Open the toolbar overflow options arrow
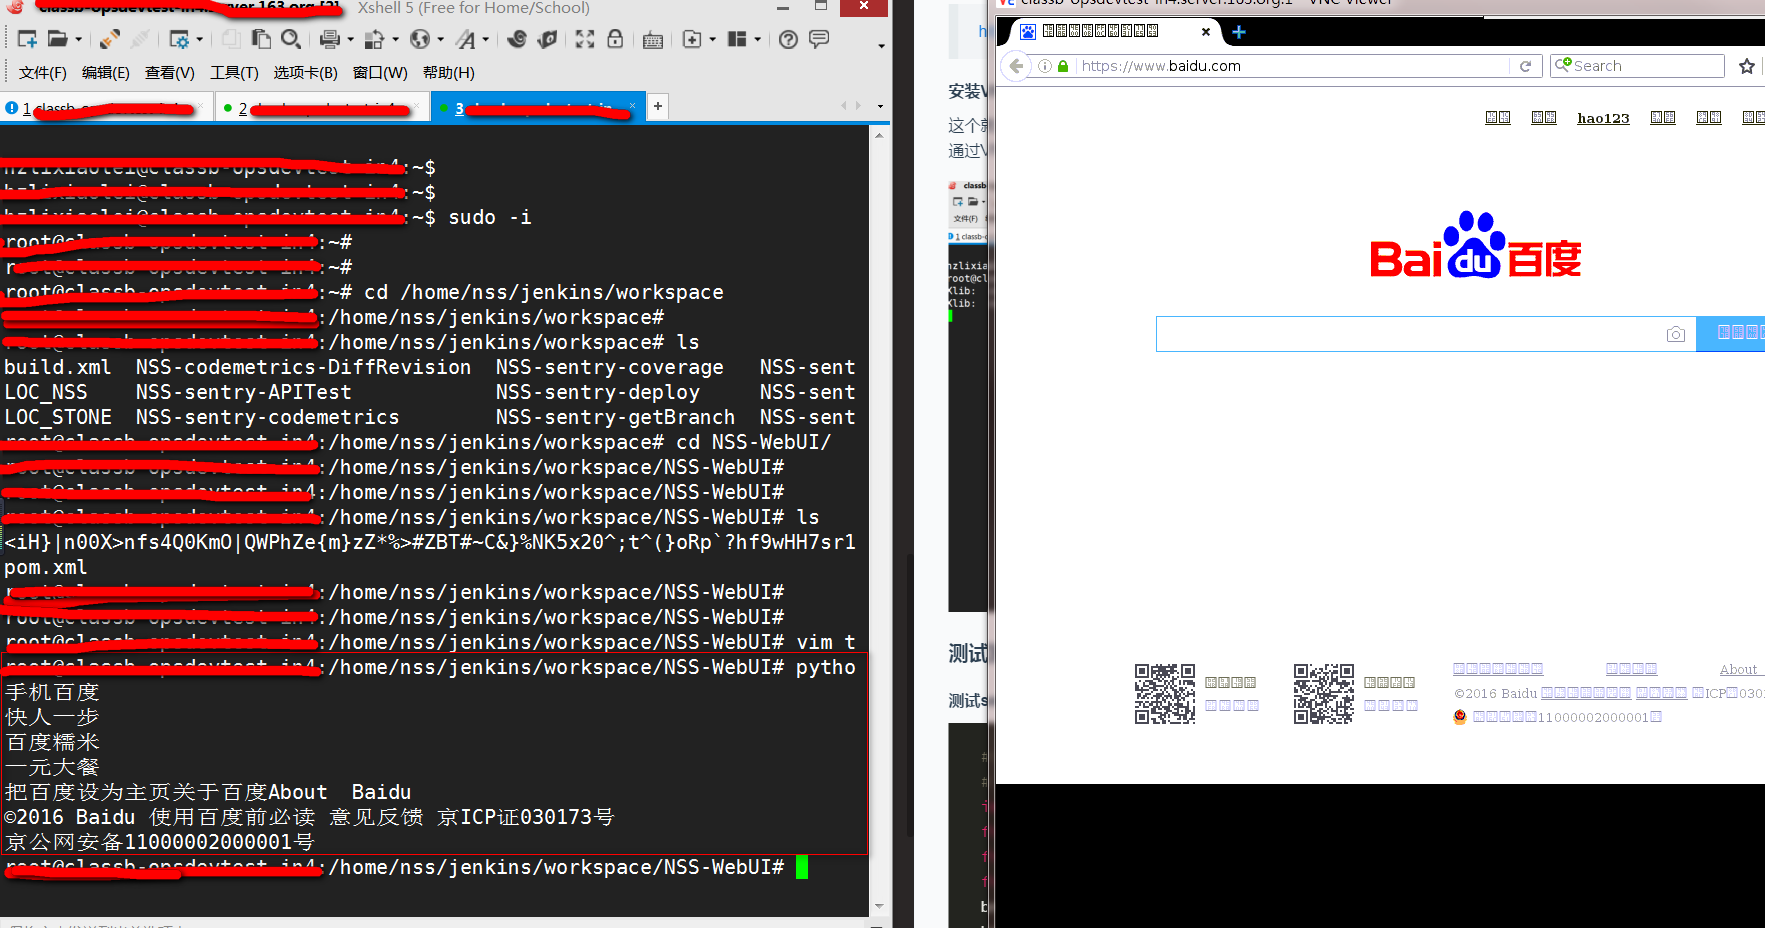Screen dimensions: 1765x928 (x=881, y=45)
